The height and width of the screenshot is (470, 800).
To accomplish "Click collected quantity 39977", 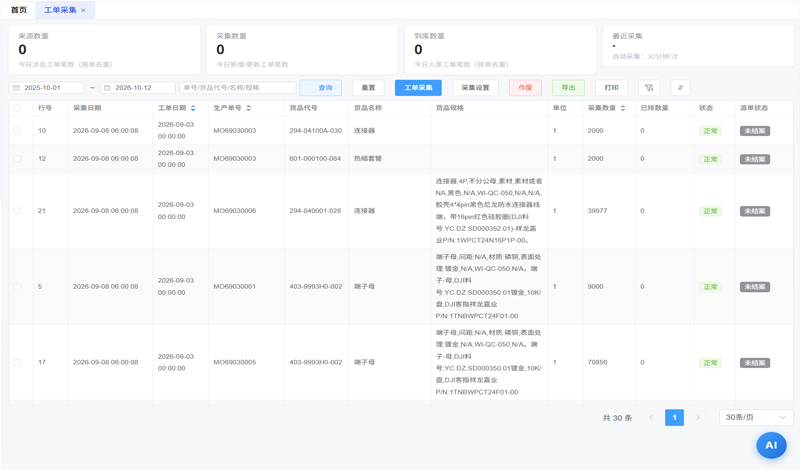I will (597, 211).
